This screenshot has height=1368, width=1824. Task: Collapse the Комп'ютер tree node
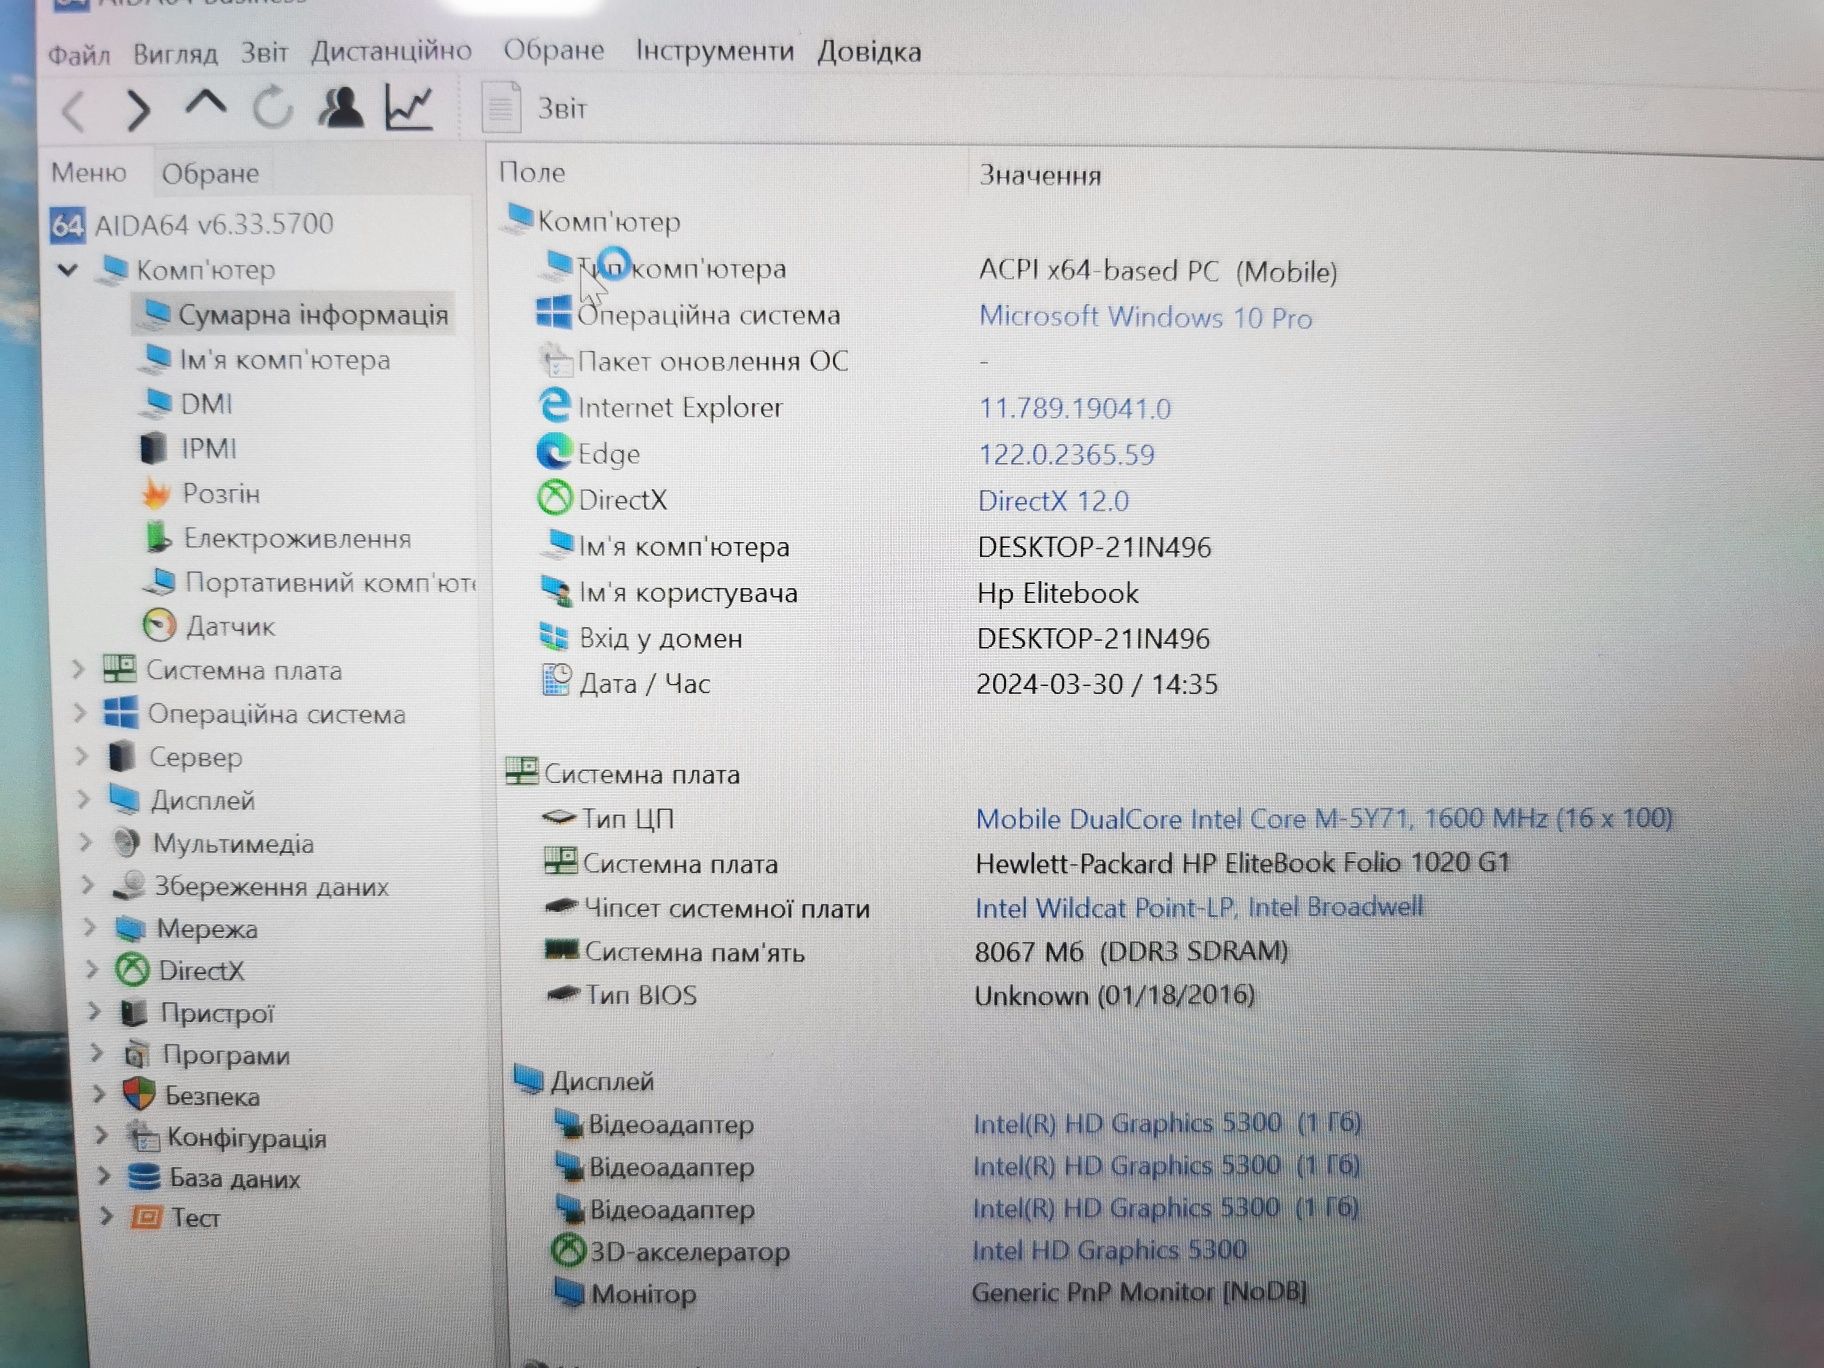(68, 269)
